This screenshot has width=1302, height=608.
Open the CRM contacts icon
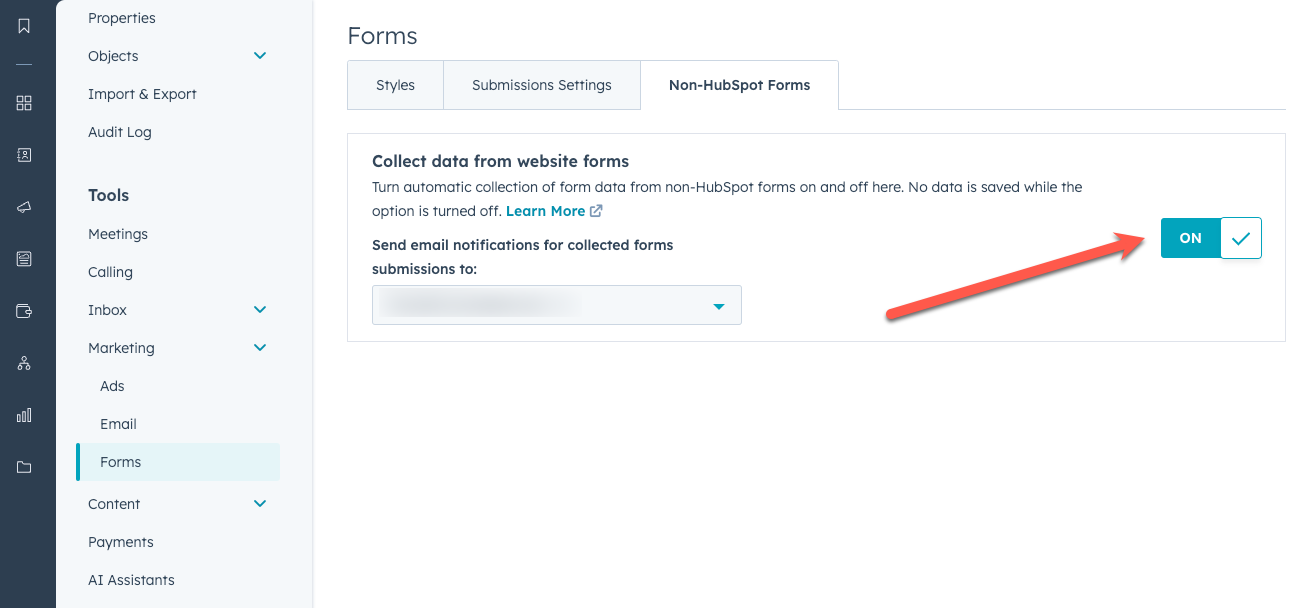coord(24,155)
